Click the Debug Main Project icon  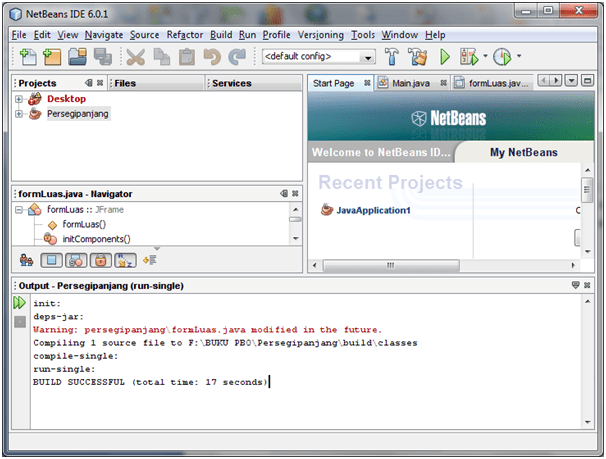point(469,57)
